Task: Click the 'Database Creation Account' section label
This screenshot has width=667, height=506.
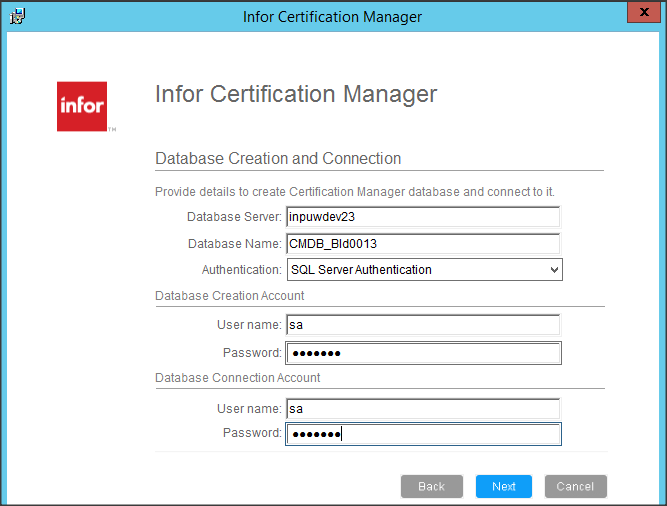Action: (230, 296)
